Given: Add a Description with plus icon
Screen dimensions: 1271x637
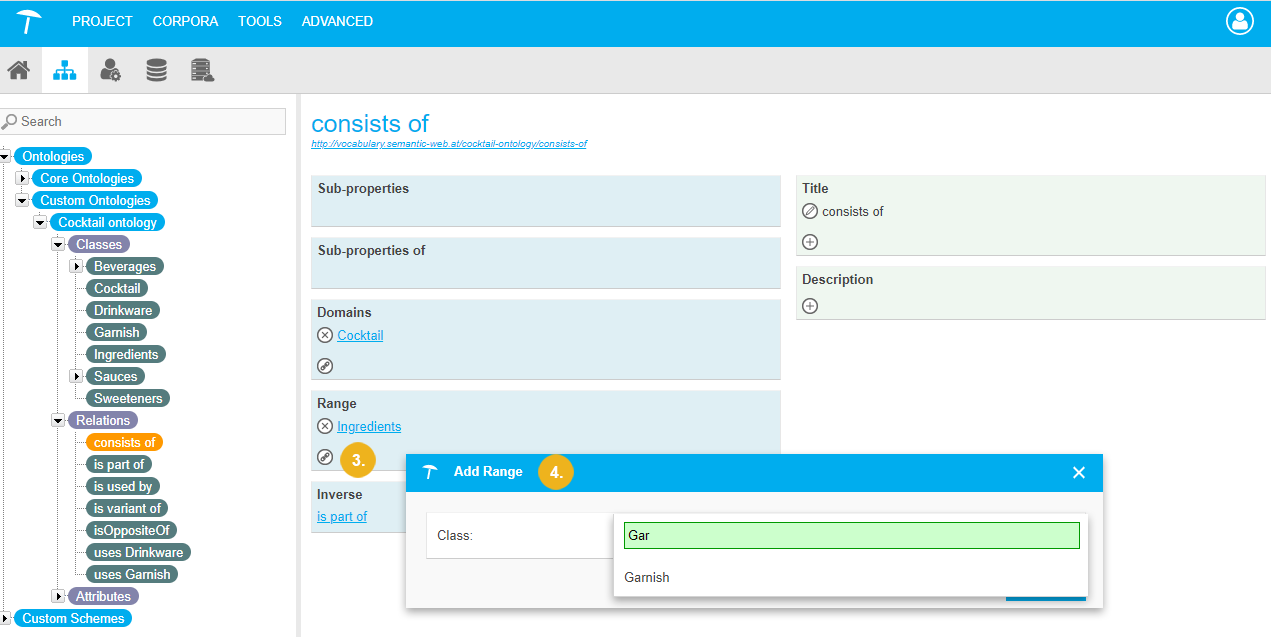Looking at the screenshot, I should coord(810,306).
